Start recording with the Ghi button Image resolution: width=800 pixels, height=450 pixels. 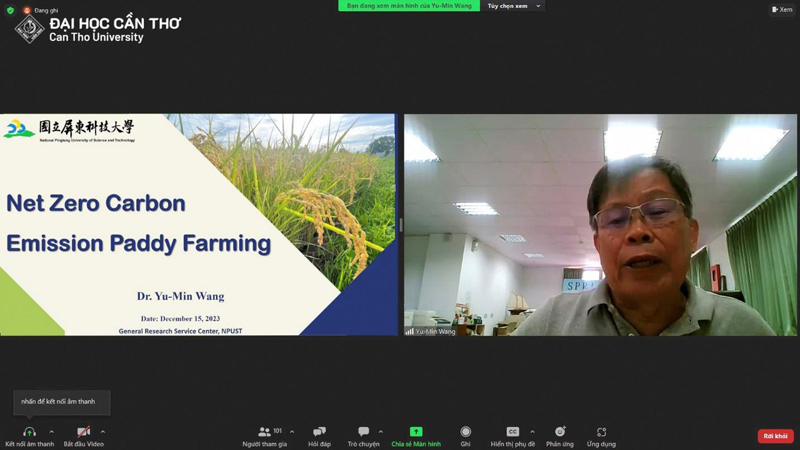pos(465,432)
